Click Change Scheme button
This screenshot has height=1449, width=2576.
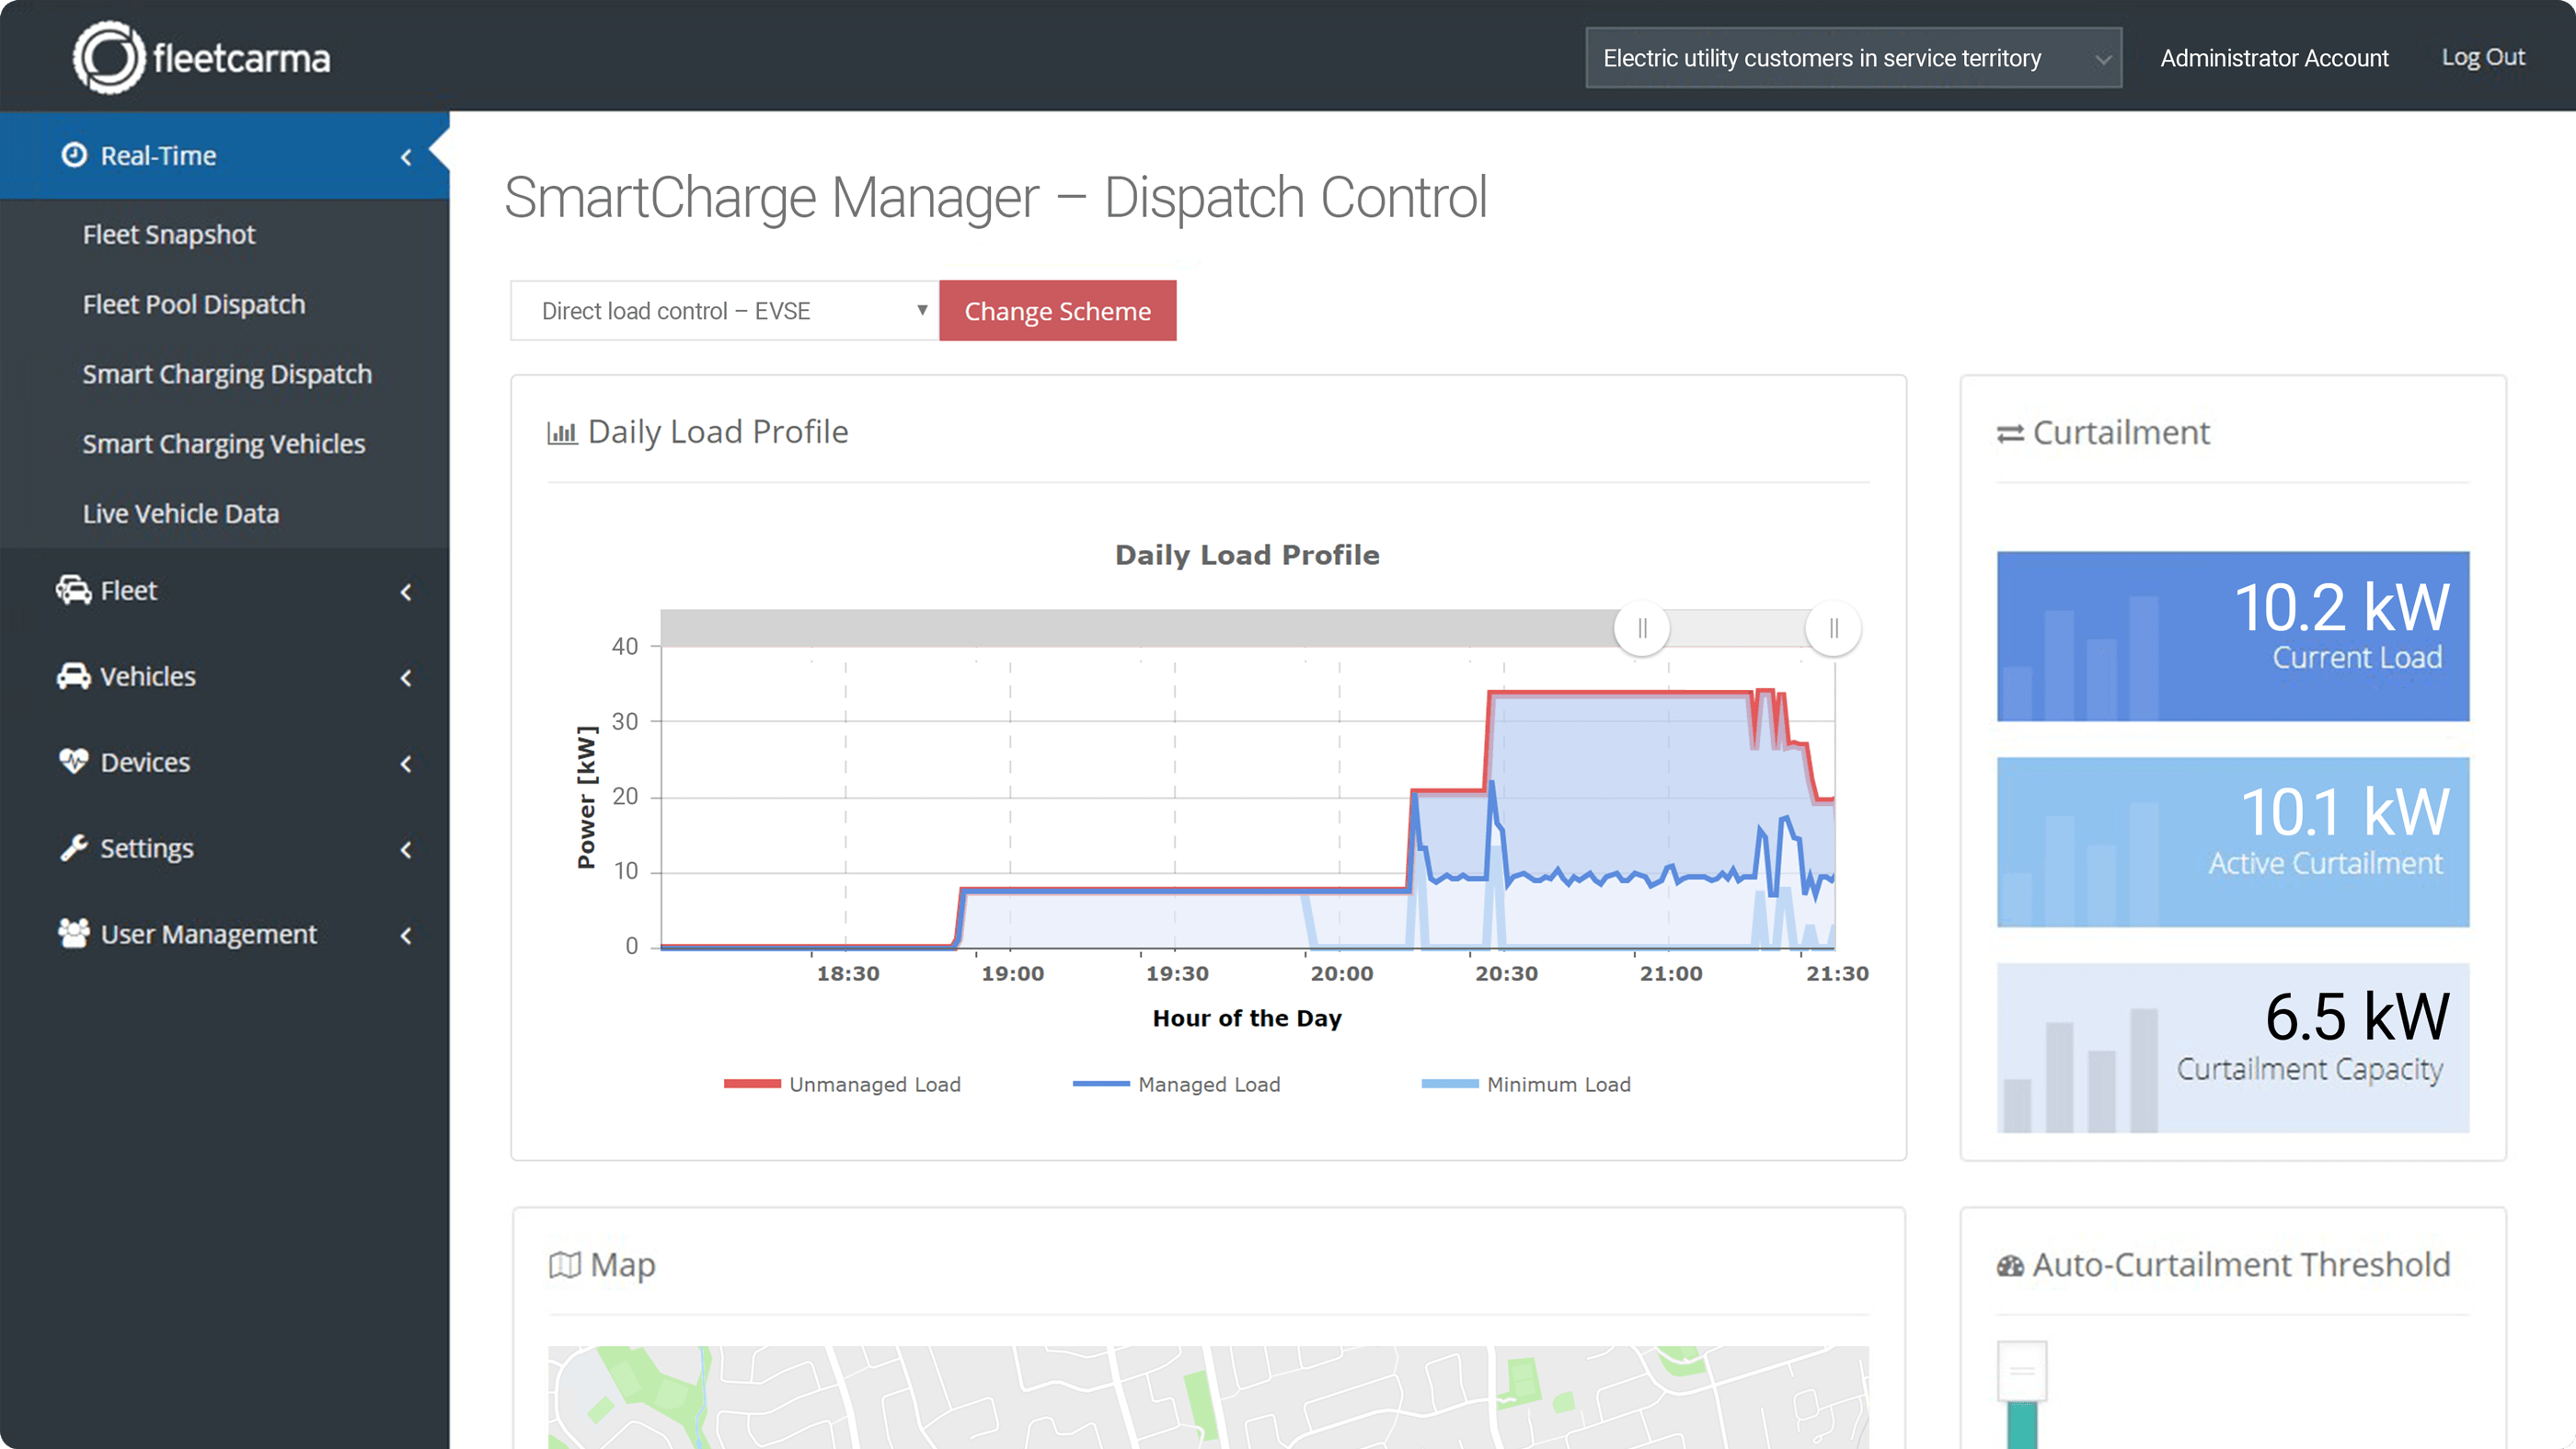pos(1058,311)
